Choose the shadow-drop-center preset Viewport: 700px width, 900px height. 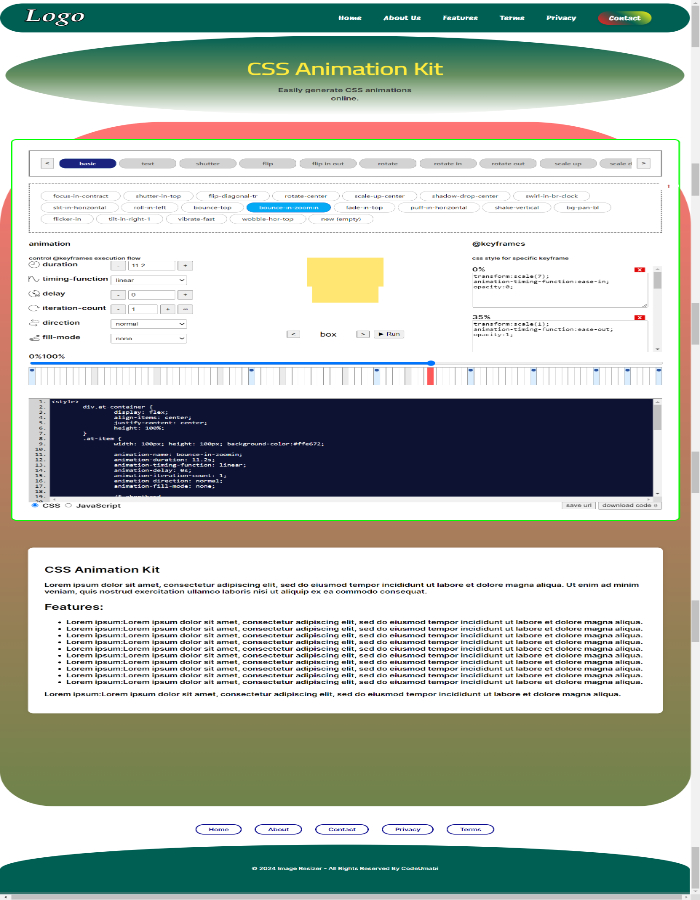click(465, 196)
